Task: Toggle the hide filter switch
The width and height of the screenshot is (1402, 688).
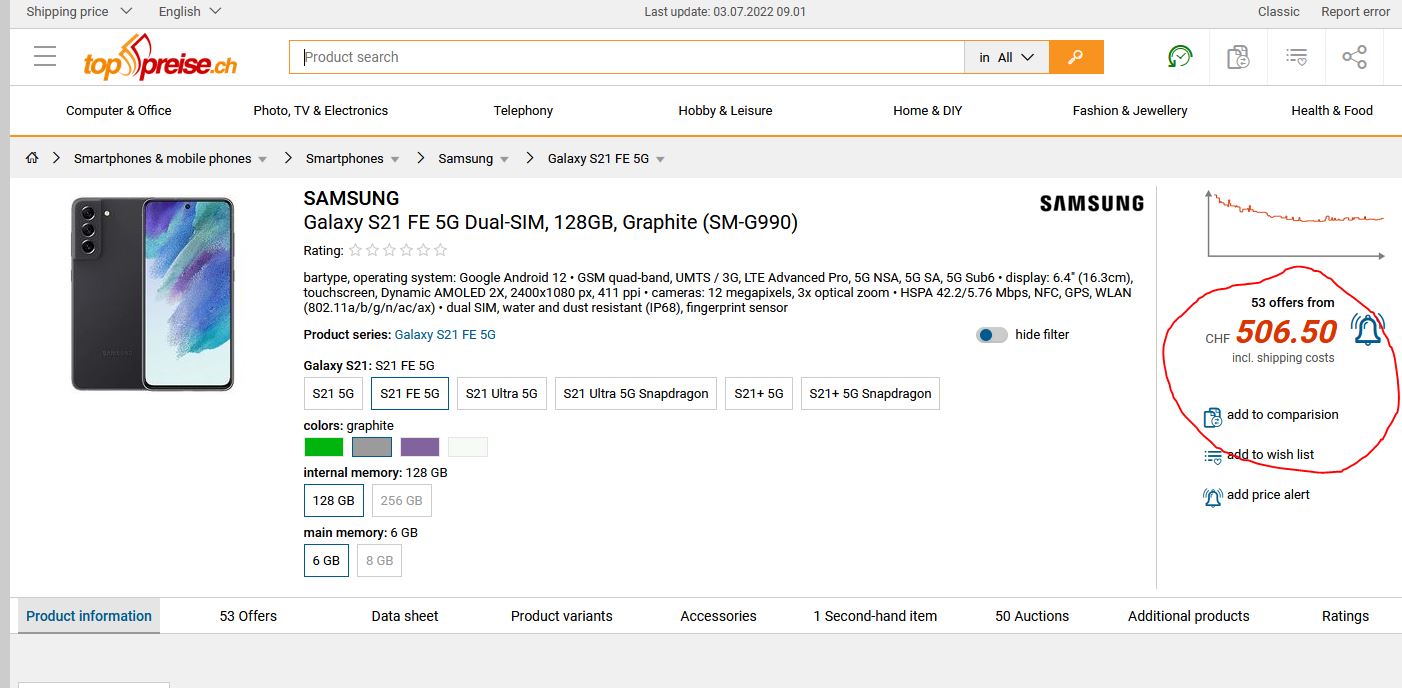Action: pos(992,335)
